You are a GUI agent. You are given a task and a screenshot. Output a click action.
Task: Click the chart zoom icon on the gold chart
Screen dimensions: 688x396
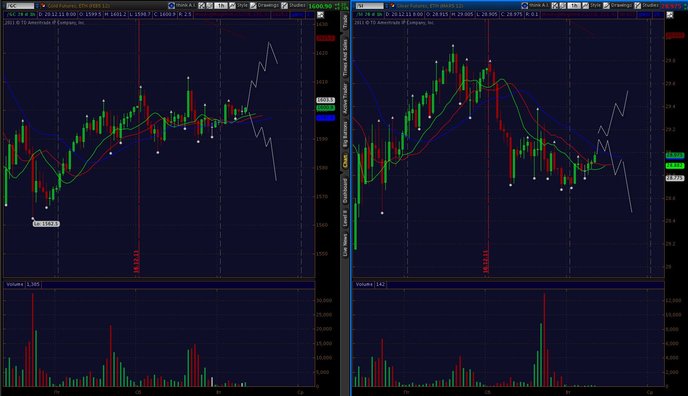pyautogui.click(x=320, y=15)
